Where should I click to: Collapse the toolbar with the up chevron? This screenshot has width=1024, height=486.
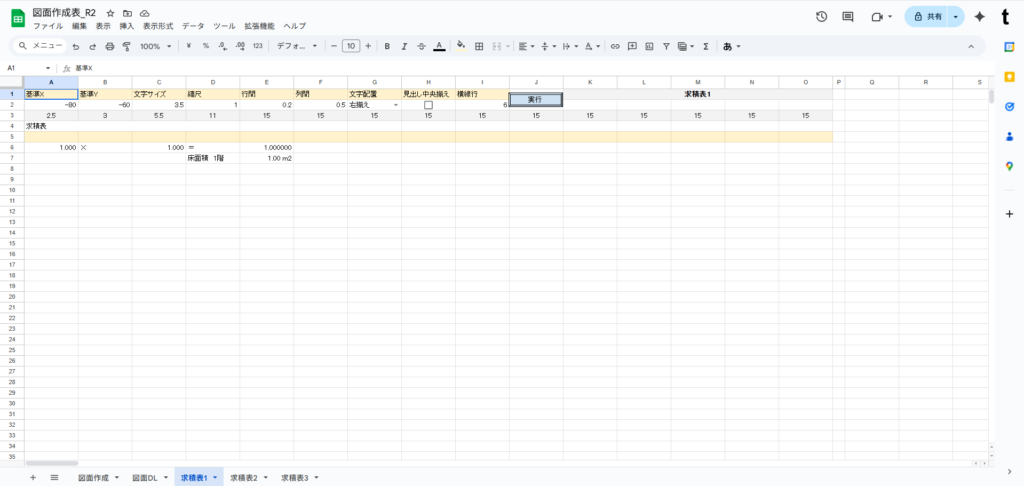[x=971, y=46]
